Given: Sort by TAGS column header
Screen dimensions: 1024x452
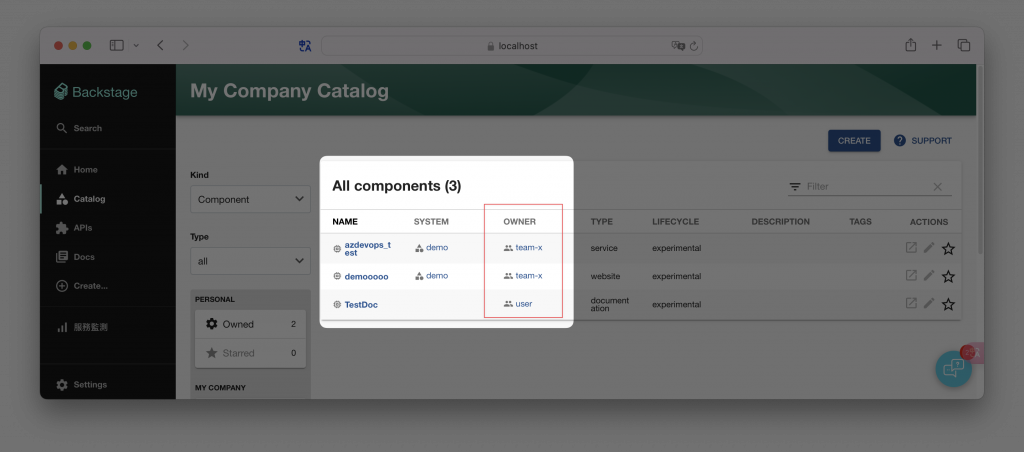Looking at the screenshot, I should pos(860,221).
